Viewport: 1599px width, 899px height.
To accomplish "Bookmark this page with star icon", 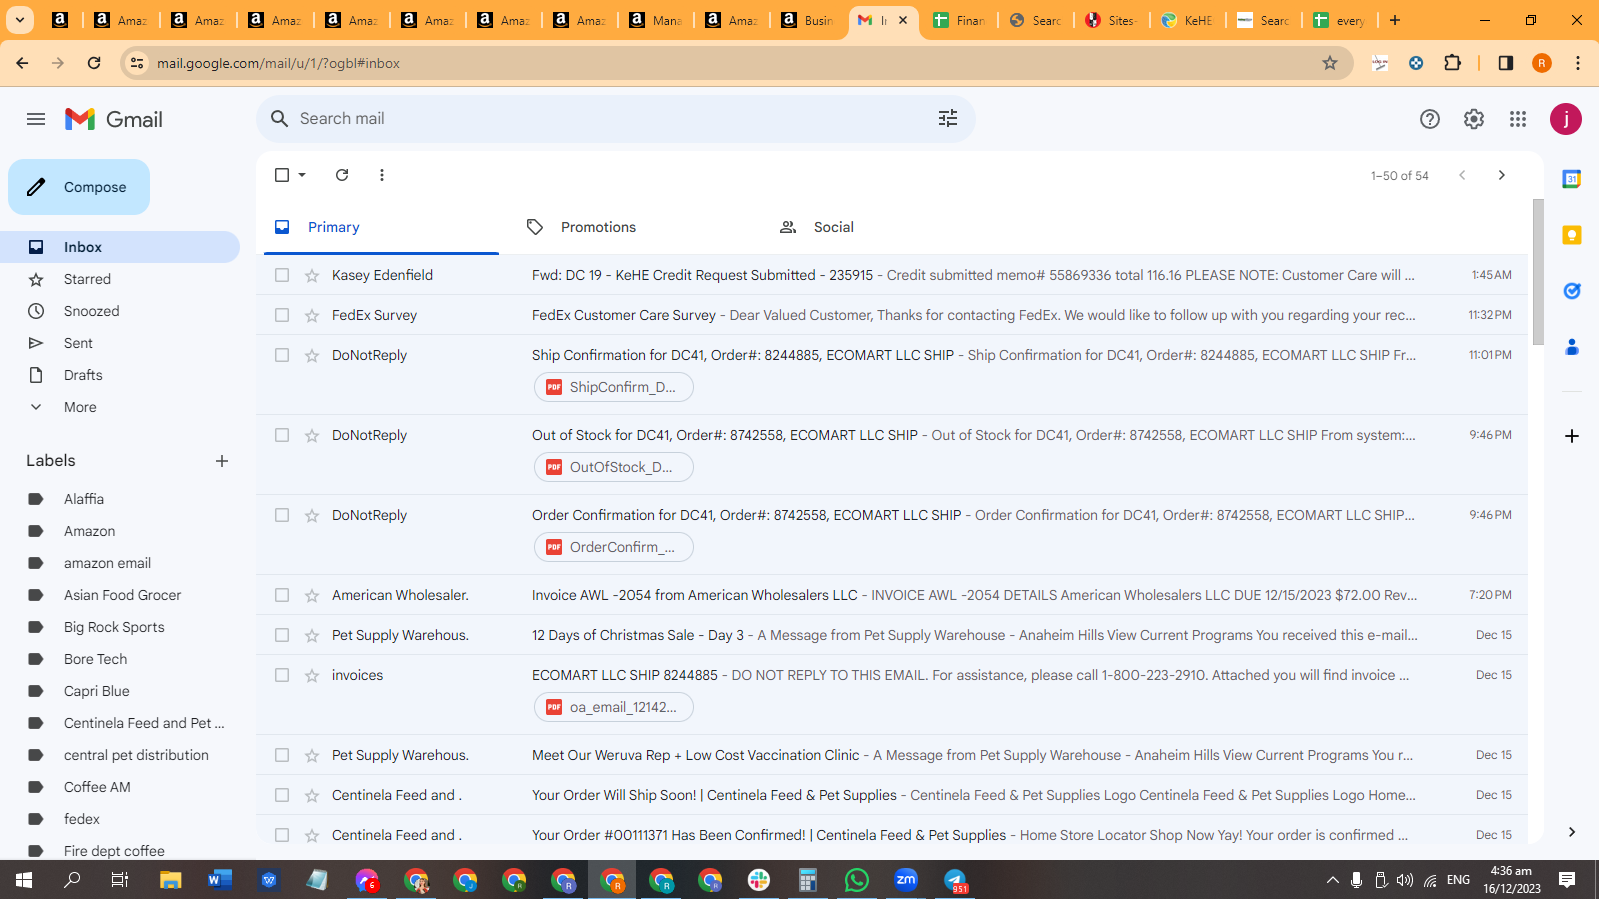I will 1330,63.
